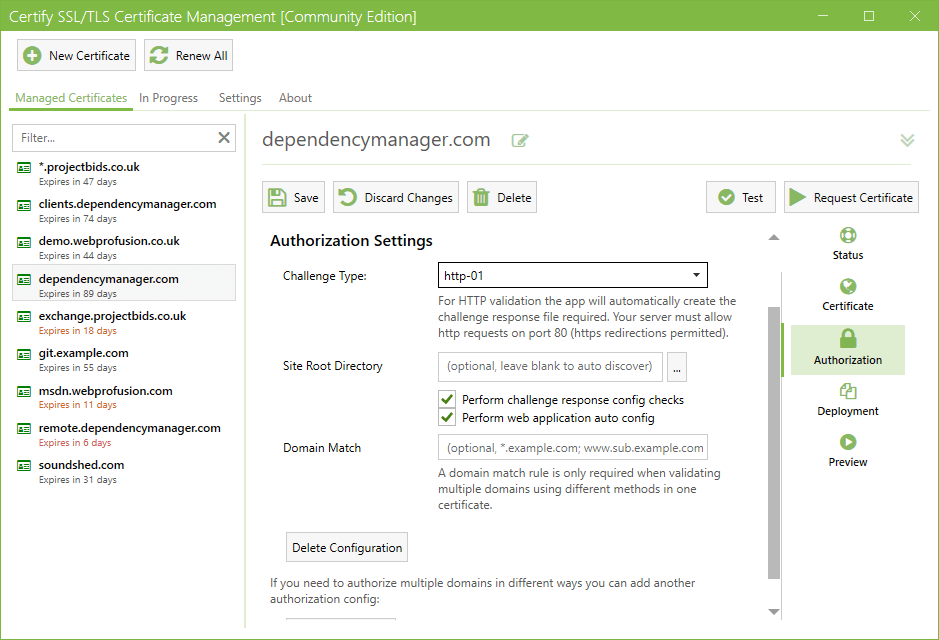Screen dimensions: 939x640
Task: Expand the double chevron at top right
Action: pyautogui.click(x=907, y=141)
